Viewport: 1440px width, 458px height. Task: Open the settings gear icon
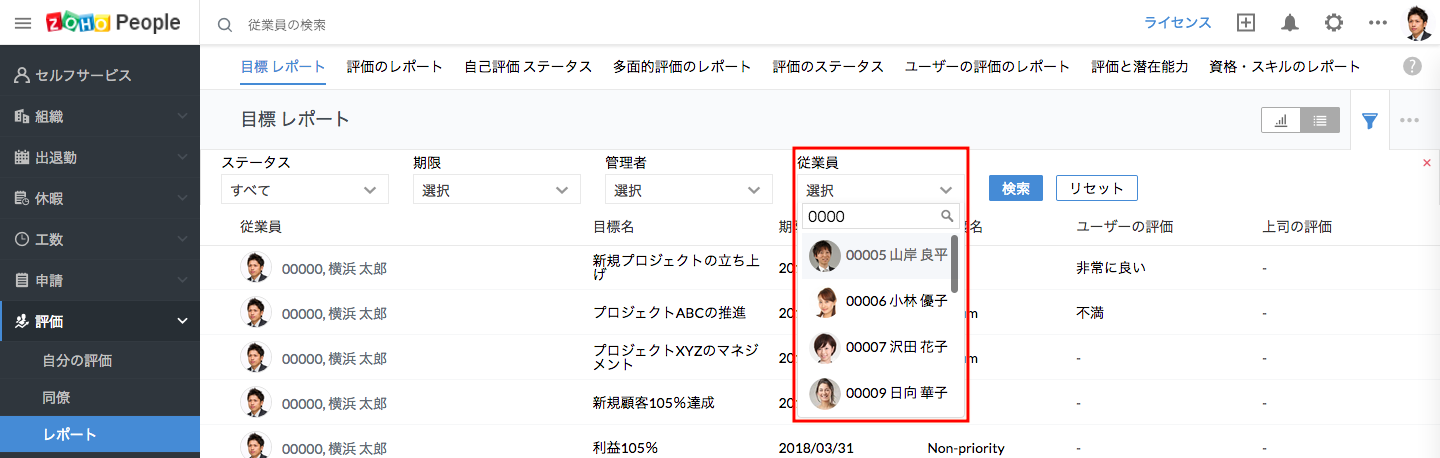[1334, 23]
